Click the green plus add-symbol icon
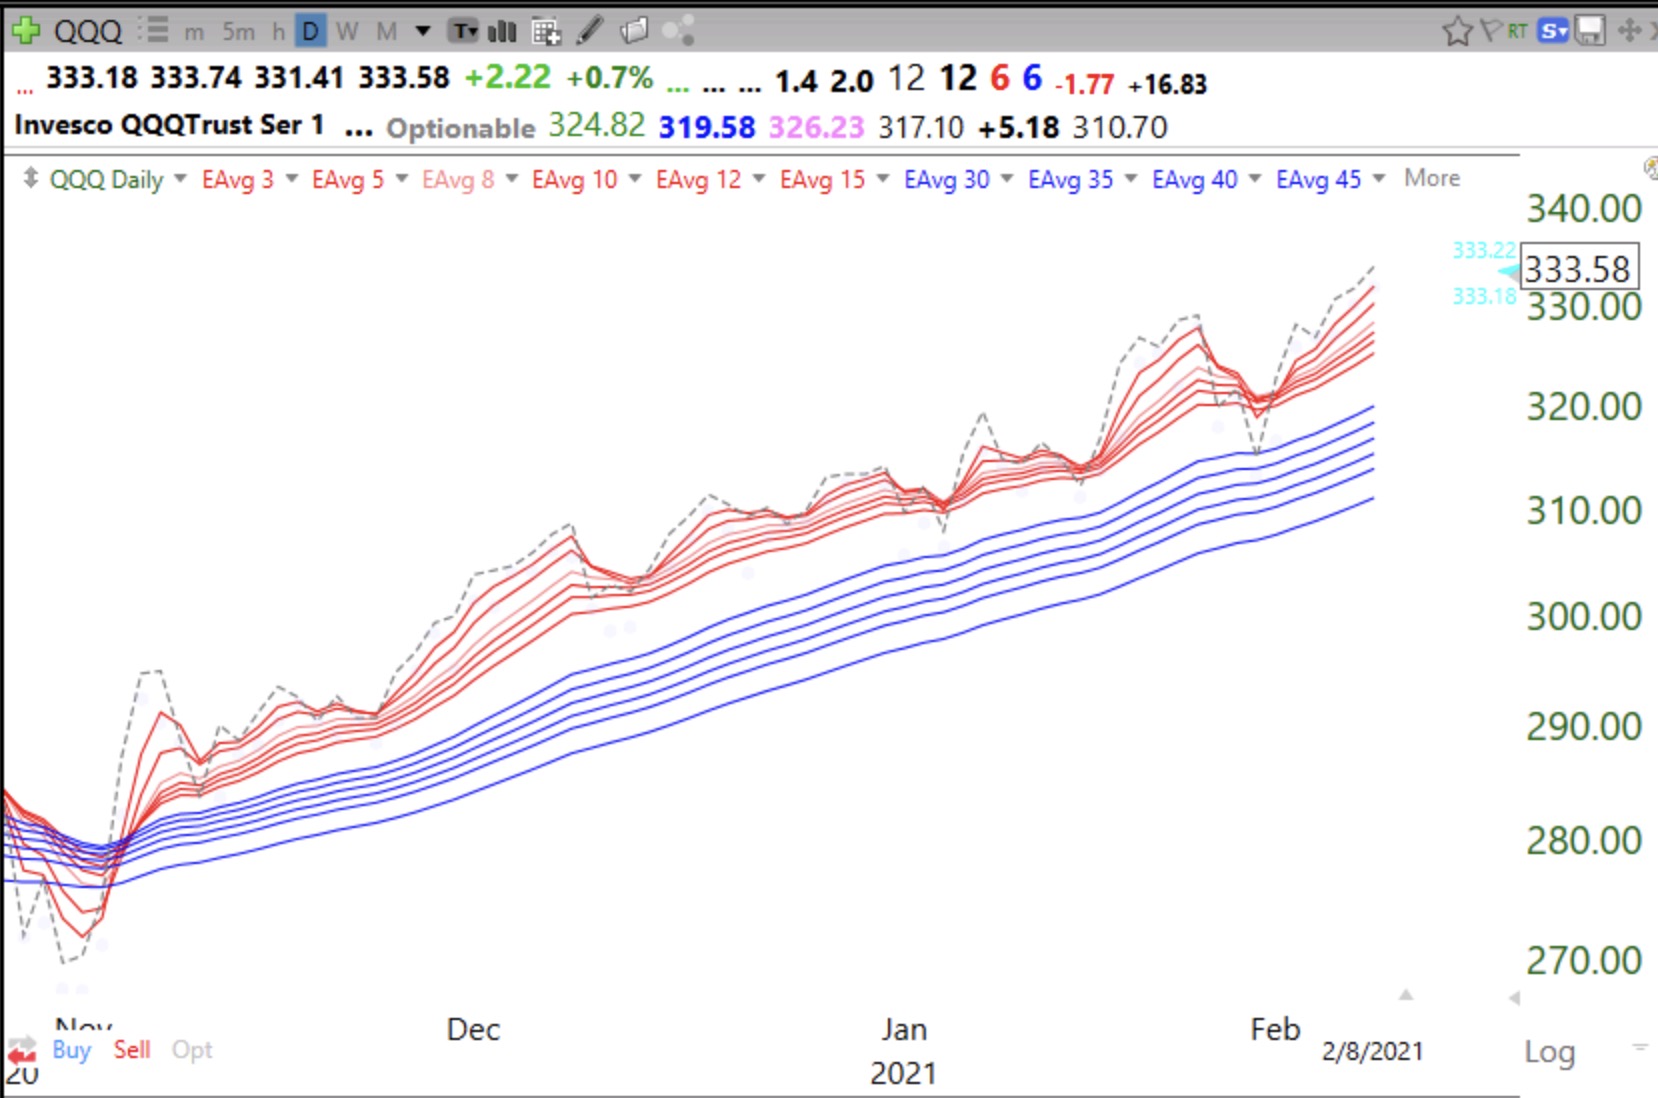 click(24, 30)
